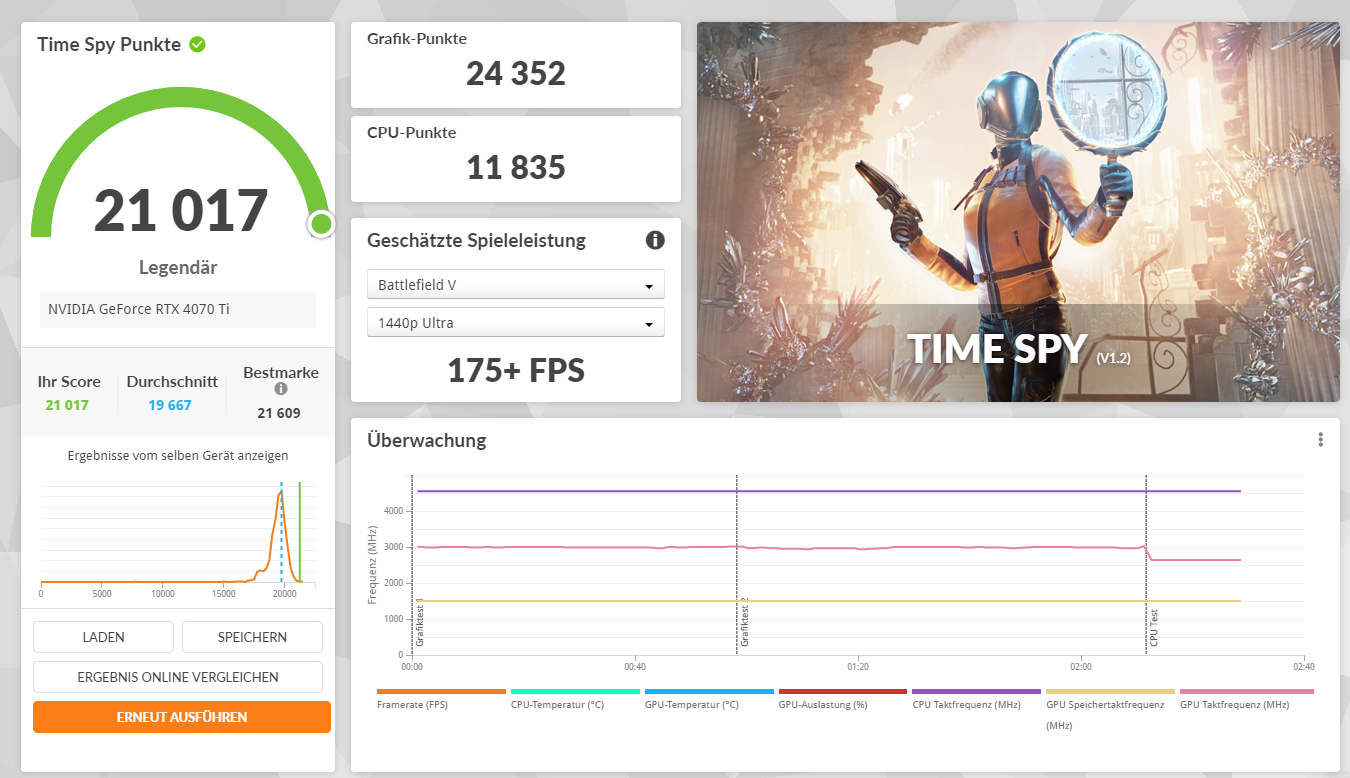Click the Bestmarke value 21 609

(279, 412)
